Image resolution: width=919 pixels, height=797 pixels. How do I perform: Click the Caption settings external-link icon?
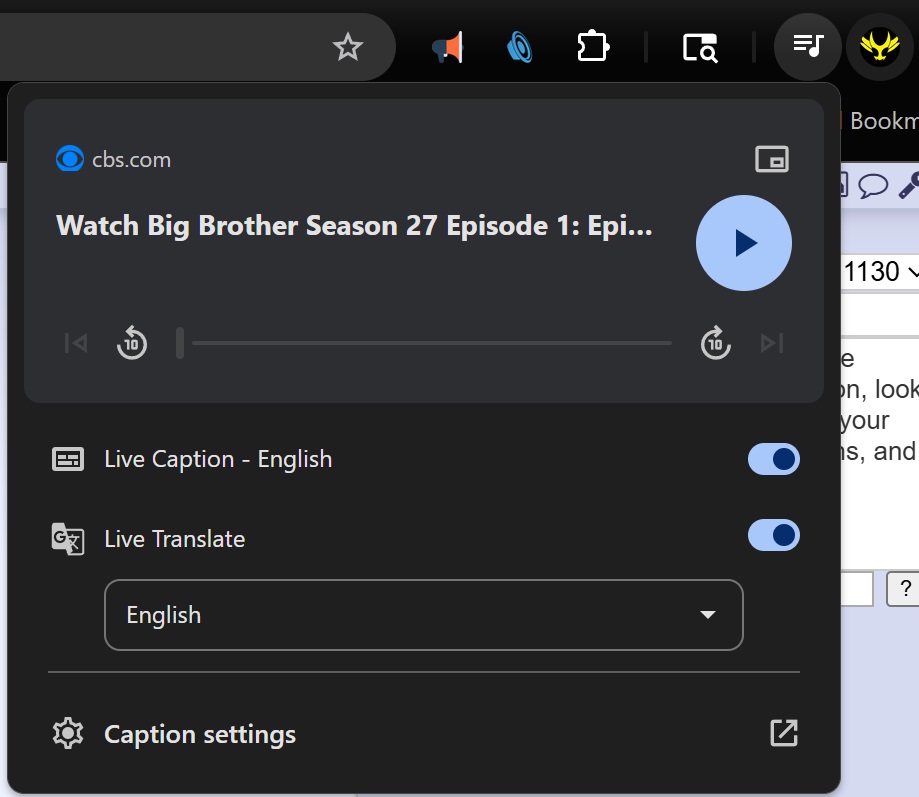pos(784,733)
